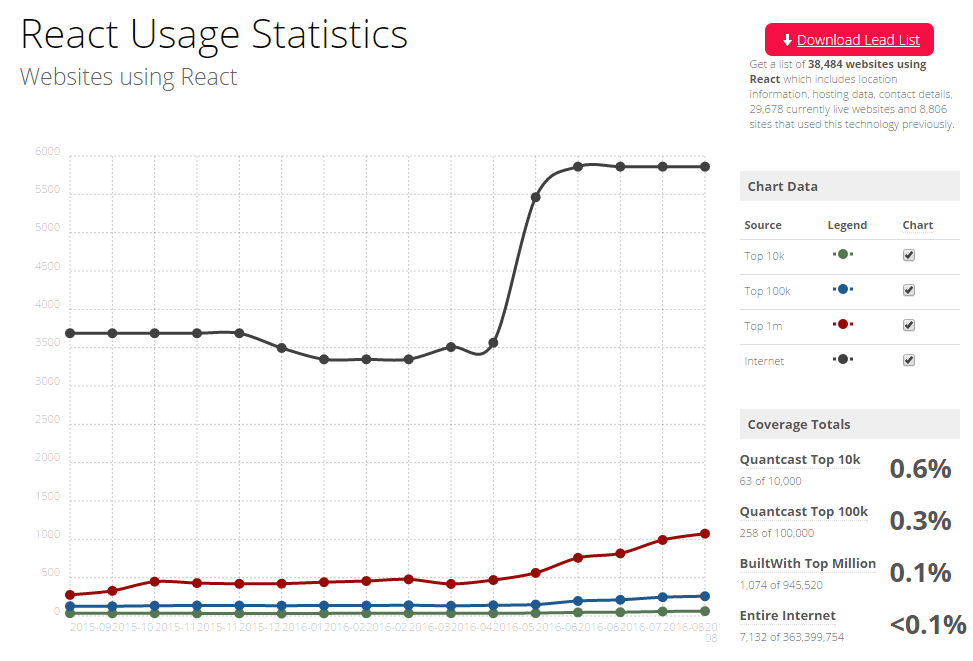Click the last data point on Internet line
The width and height of the screenshot is (973, 661).
[705, 166]
